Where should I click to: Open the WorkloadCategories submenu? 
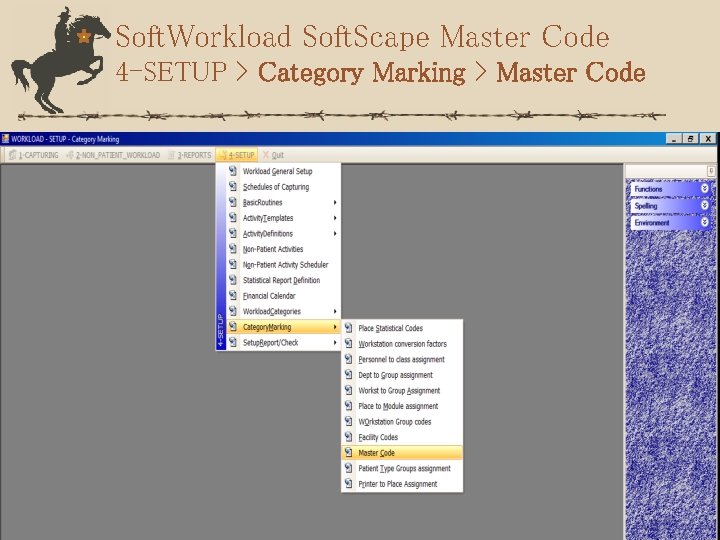(x=284, y=312)
